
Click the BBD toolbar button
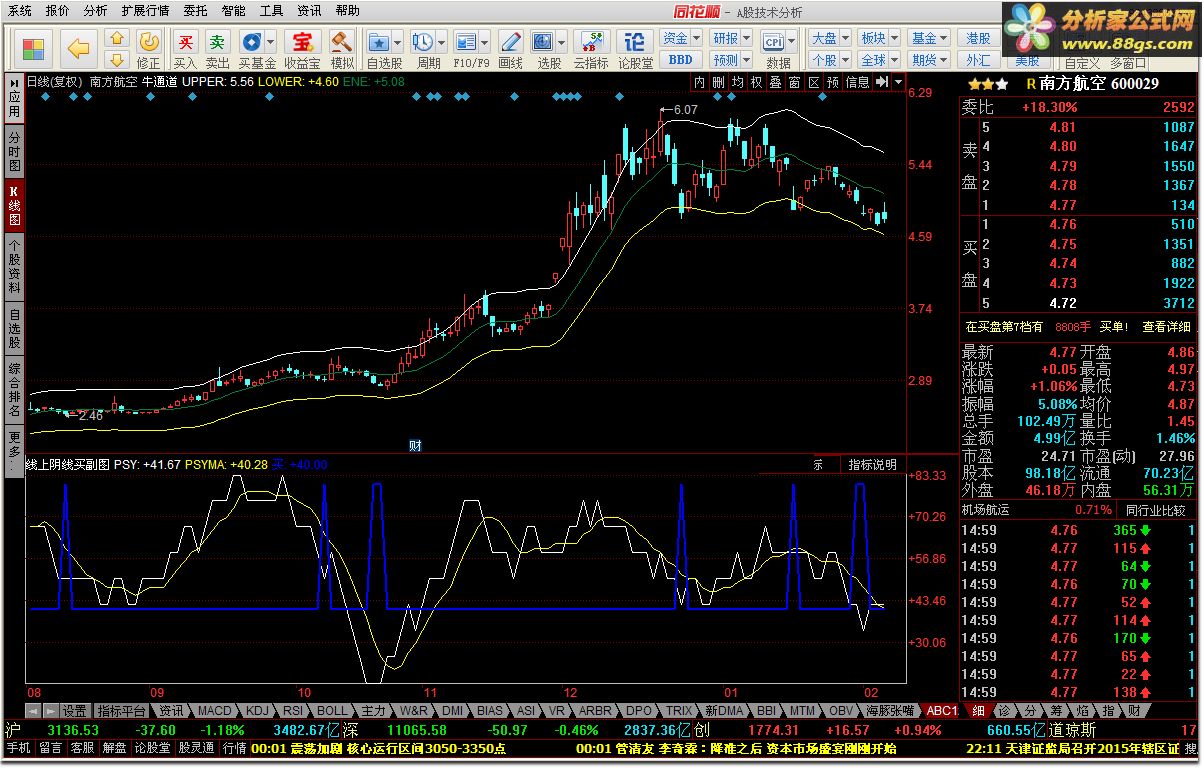680,60
